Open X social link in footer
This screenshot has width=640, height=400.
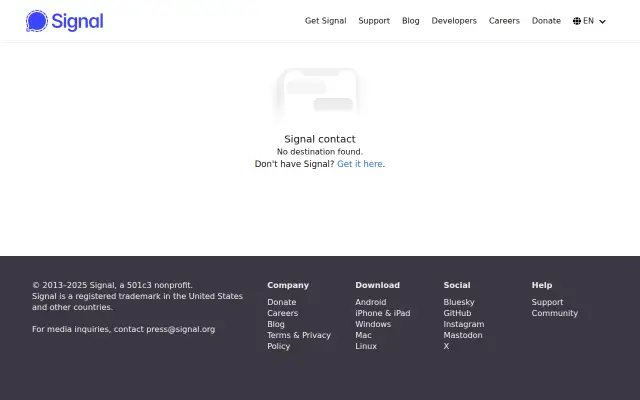(446, 347)
